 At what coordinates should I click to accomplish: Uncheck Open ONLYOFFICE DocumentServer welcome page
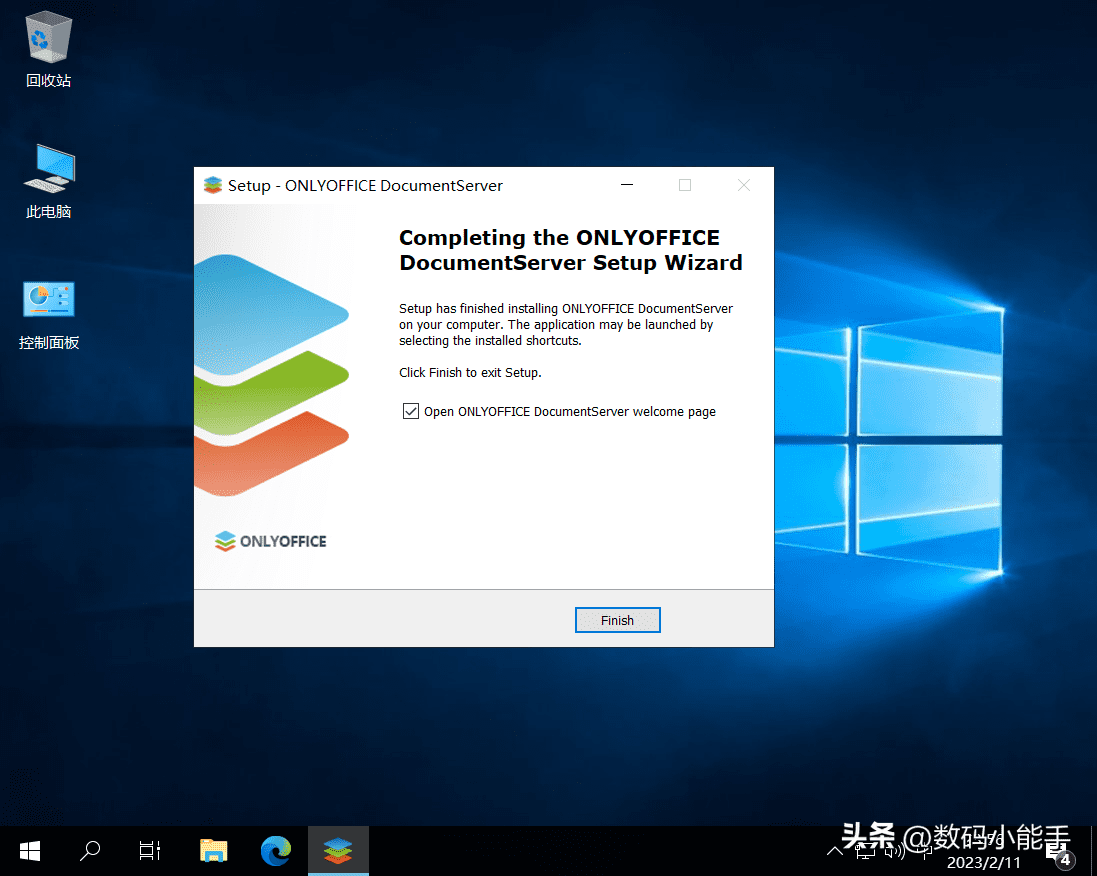(x=410, y=411)
